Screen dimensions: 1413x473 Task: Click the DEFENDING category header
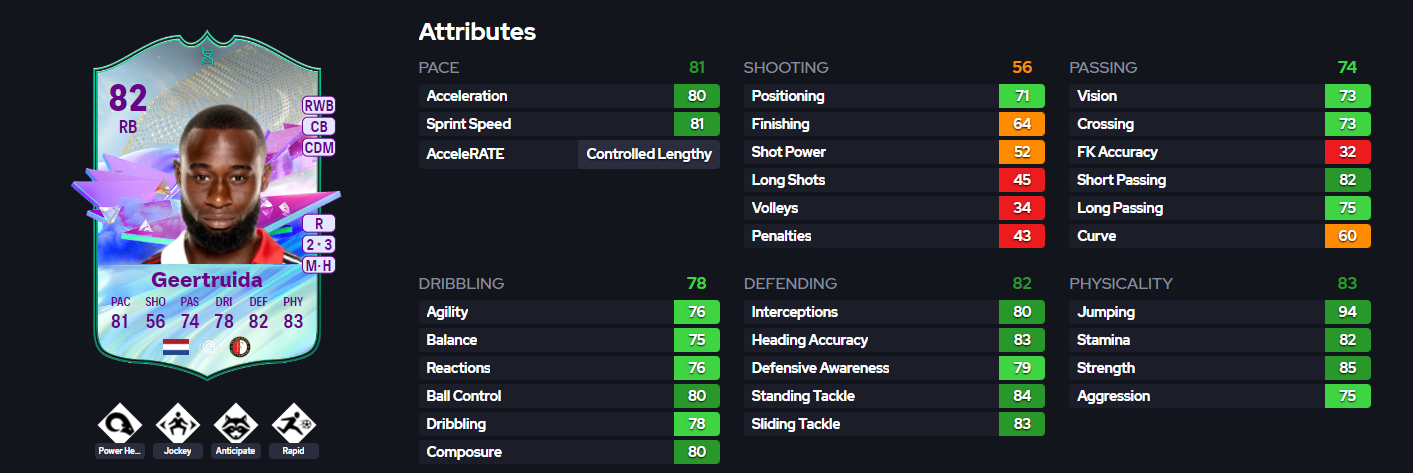(x=790, y=284)
